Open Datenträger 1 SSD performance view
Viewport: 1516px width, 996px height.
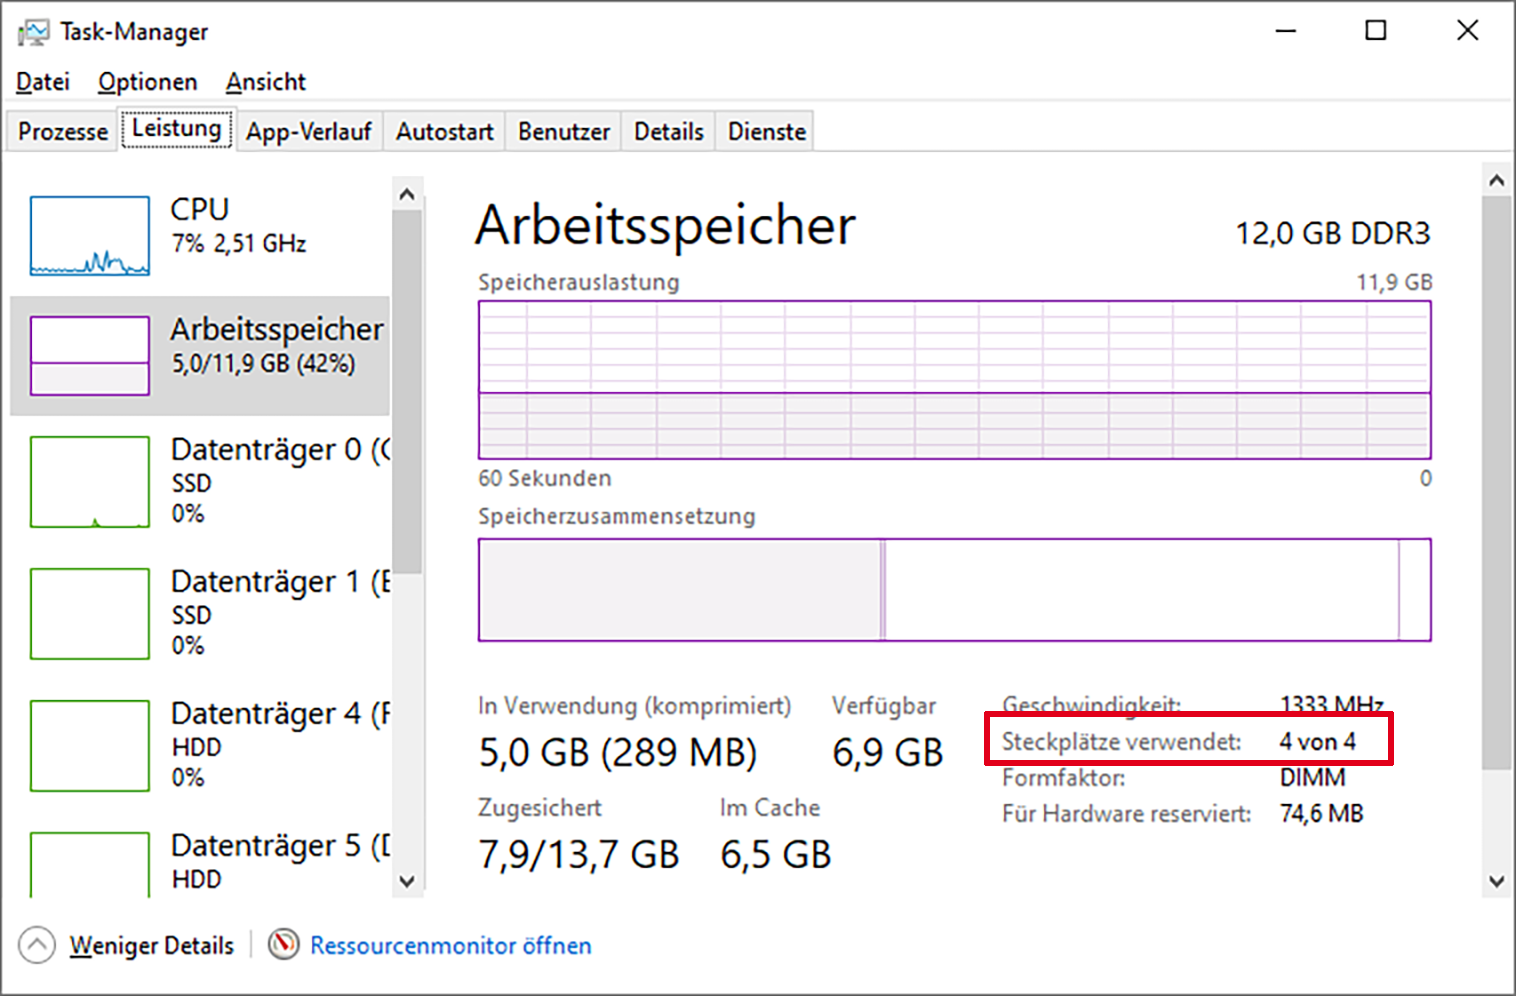(200, 612)
